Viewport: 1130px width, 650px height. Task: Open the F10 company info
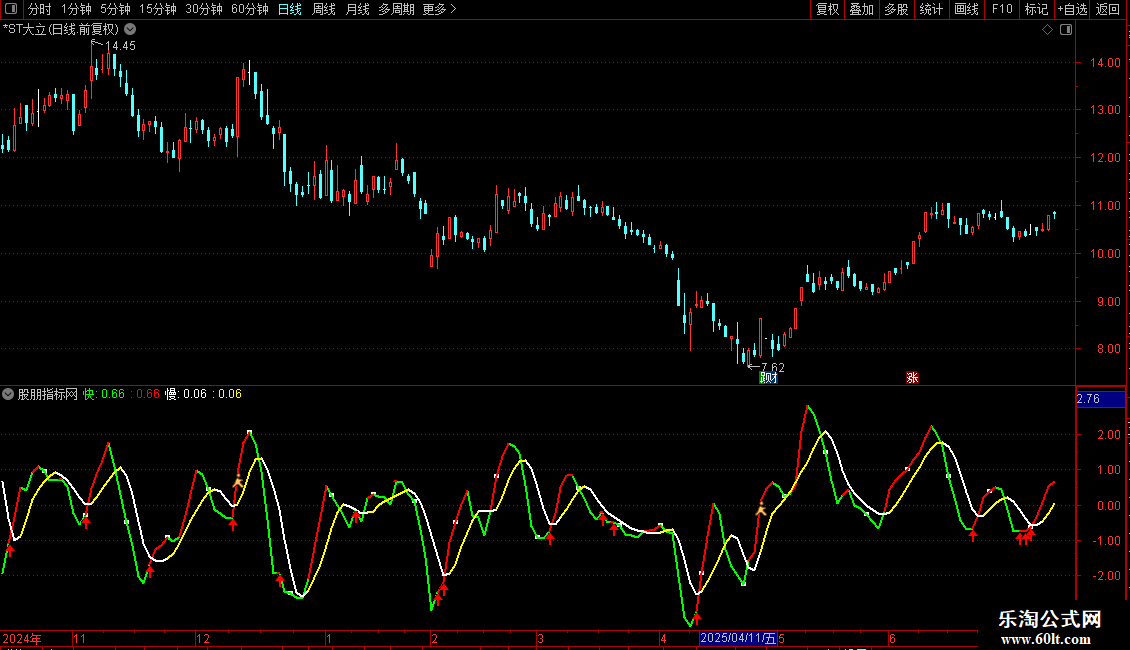pyautogui.click(x=1002, y=9)
